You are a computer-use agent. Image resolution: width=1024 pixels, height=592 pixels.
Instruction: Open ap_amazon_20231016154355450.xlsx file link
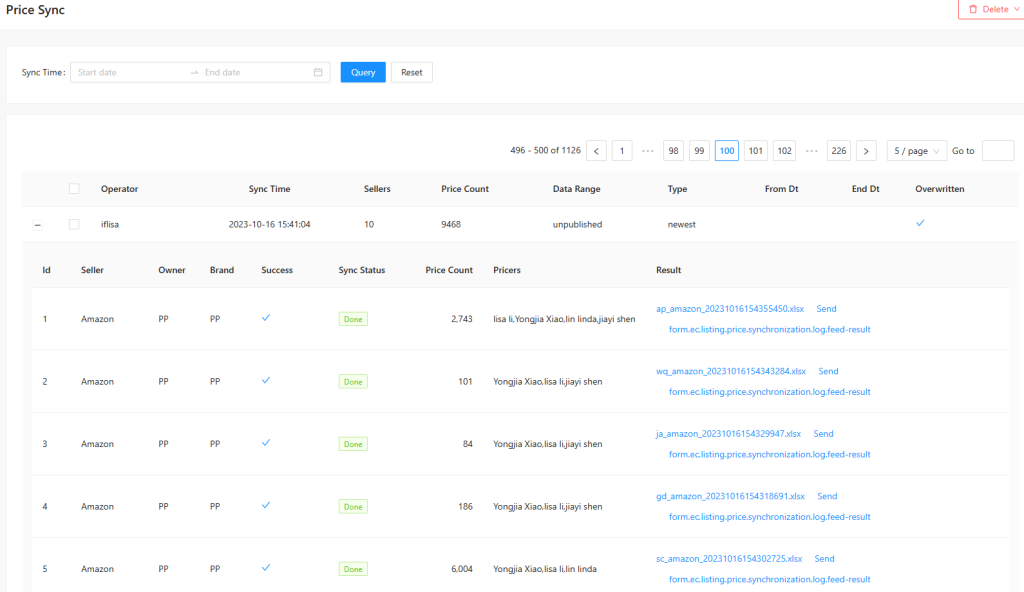tap(730, 308)
